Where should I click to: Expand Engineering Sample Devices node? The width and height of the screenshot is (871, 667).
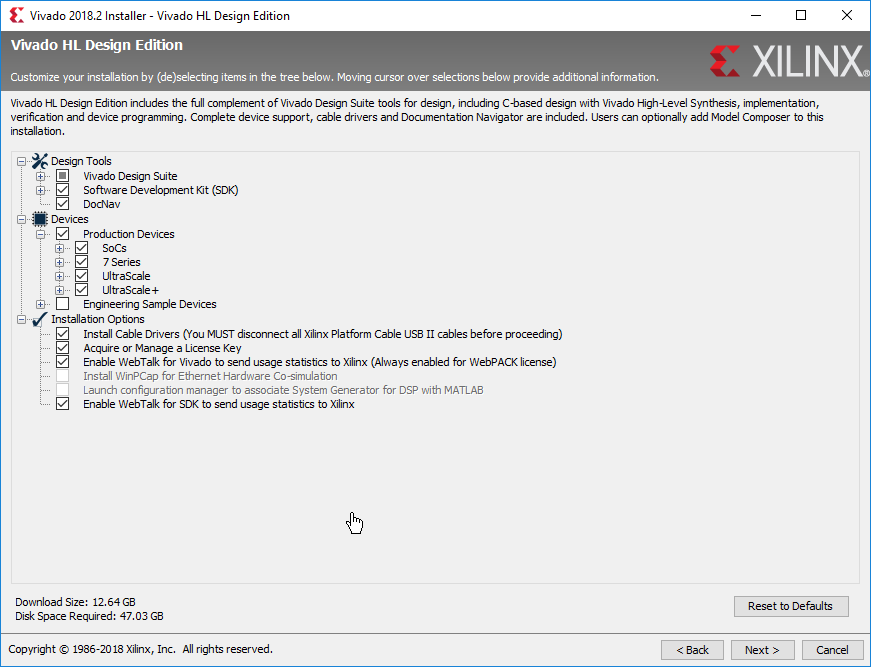pyautogui.click(x=41, y=304)
